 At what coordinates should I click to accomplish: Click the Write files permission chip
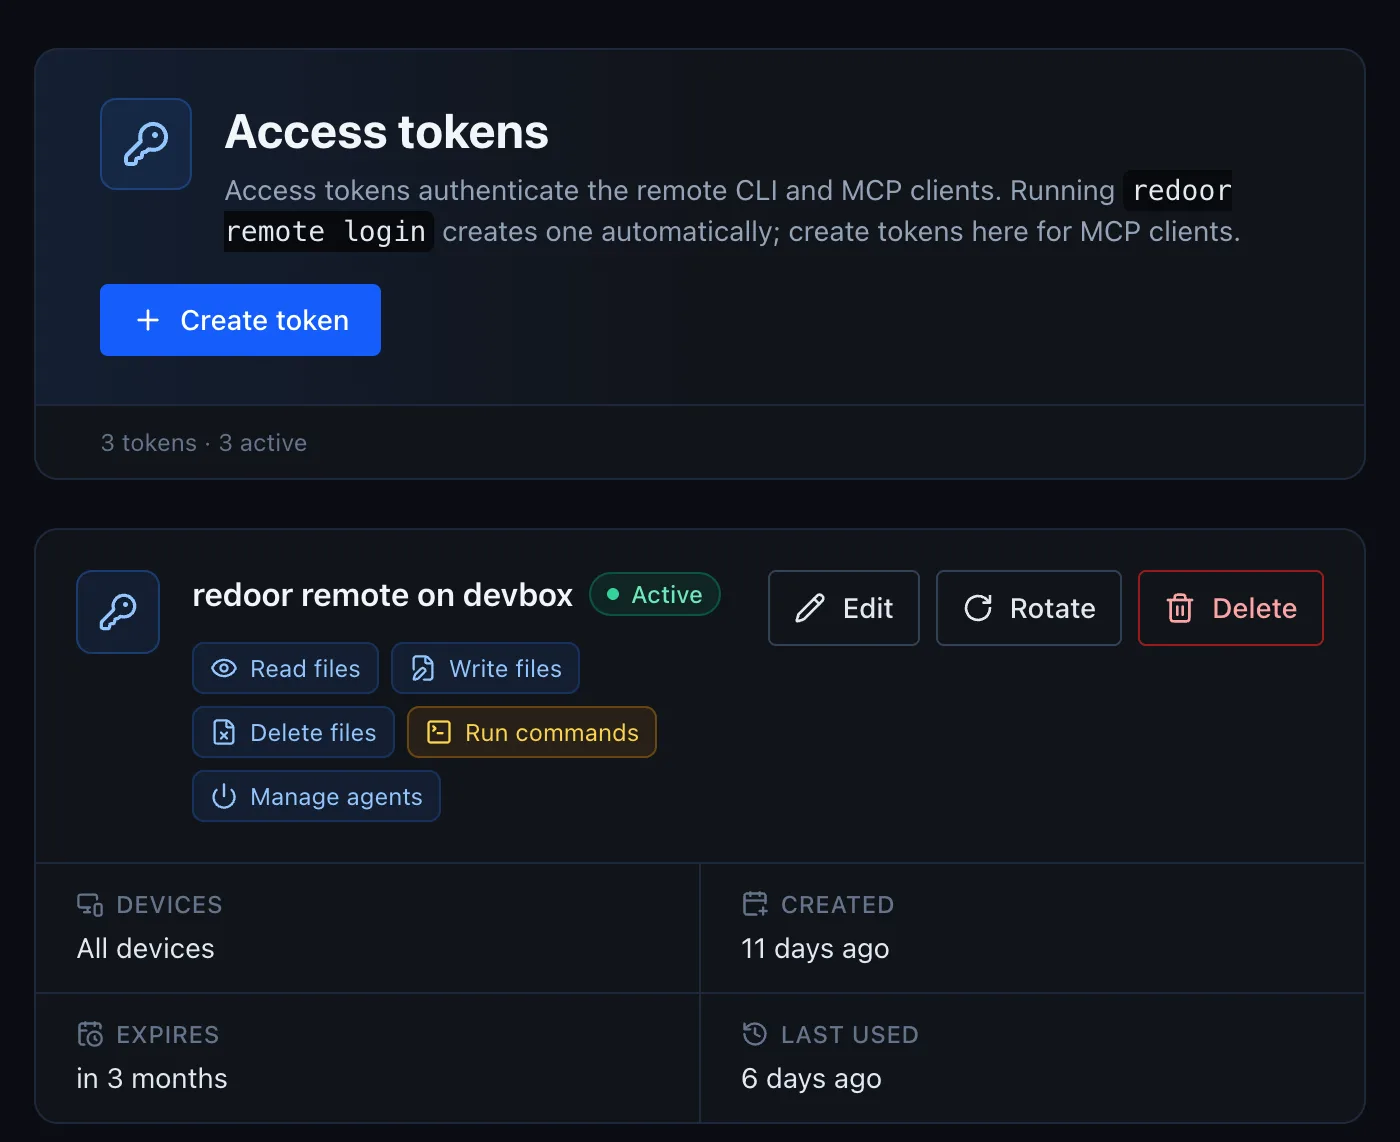pyautogui.click(x=485, y=668)
